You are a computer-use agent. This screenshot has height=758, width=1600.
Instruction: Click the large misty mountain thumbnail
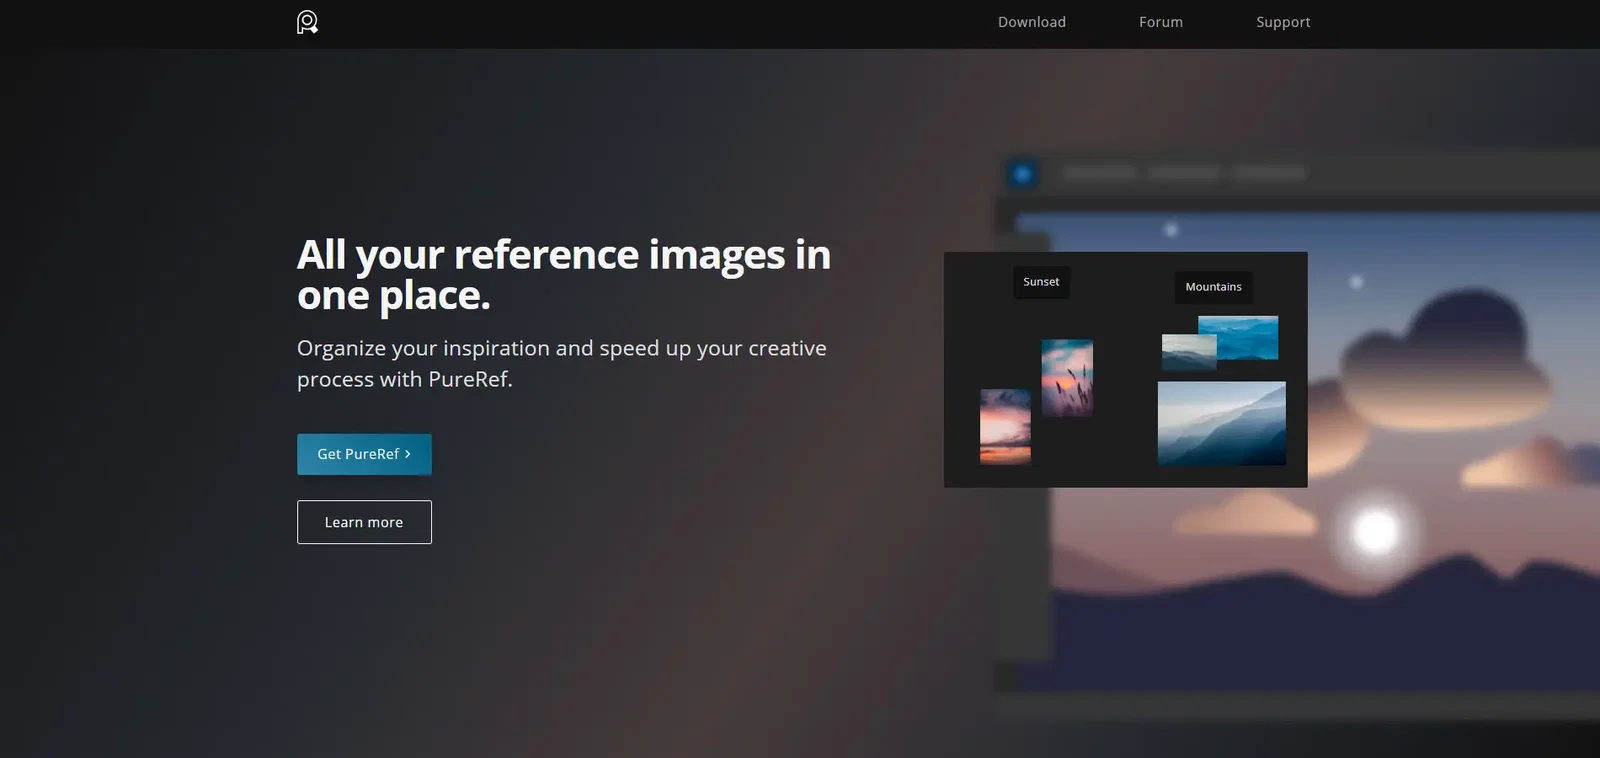[x=1222, y=423]
